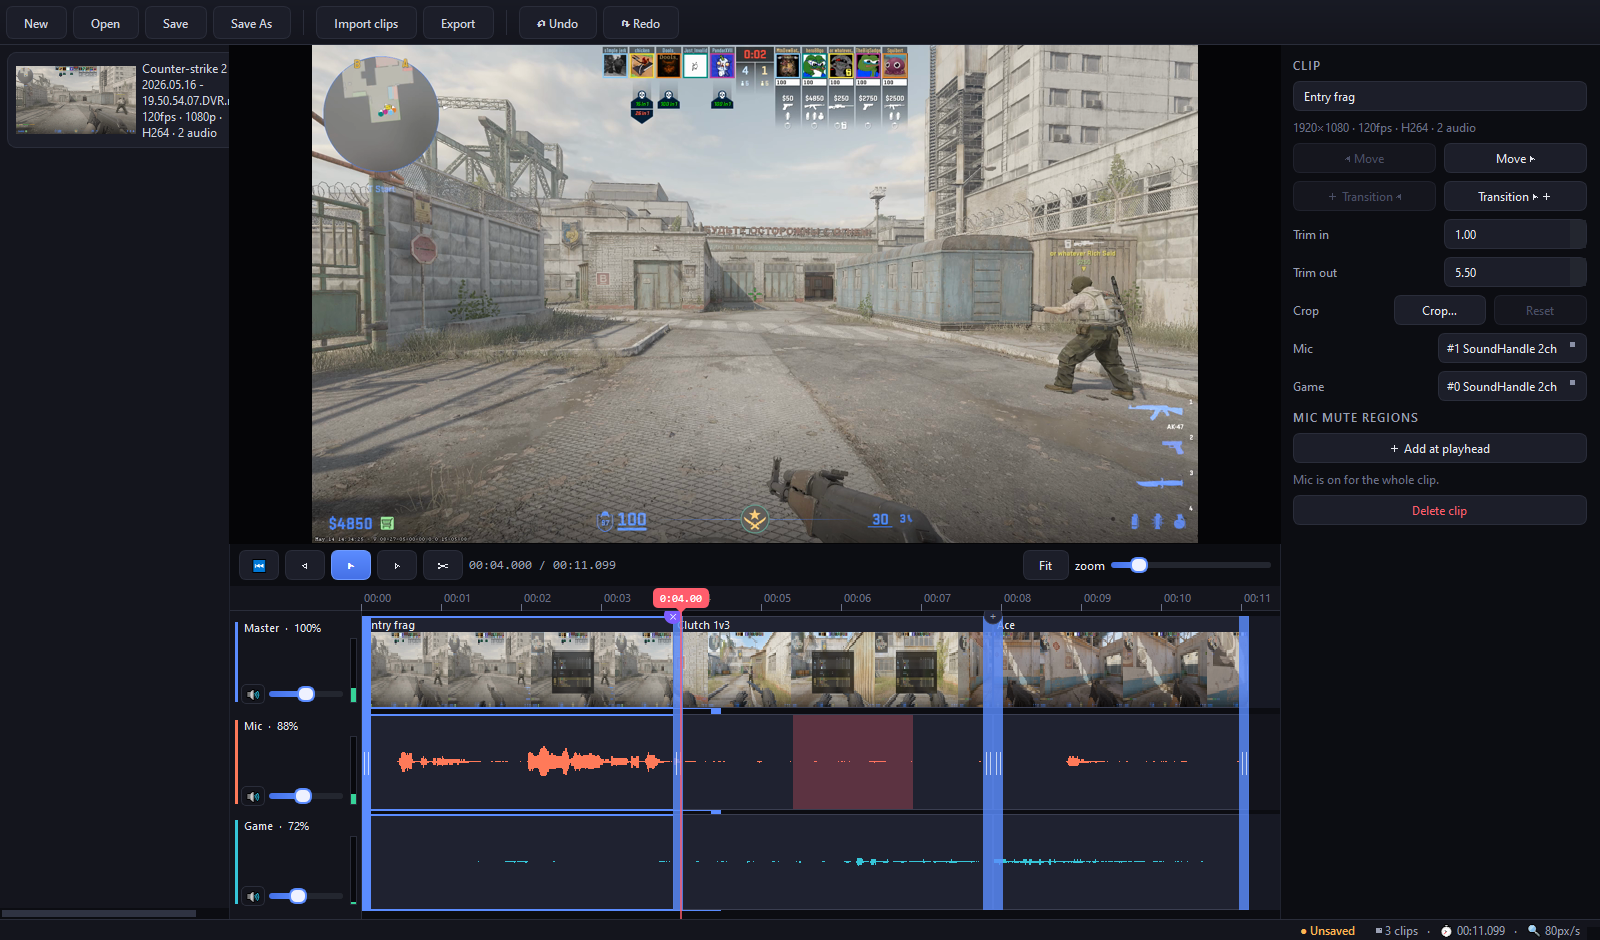Click the 00:08 ruler mark

pos(1017,598)
